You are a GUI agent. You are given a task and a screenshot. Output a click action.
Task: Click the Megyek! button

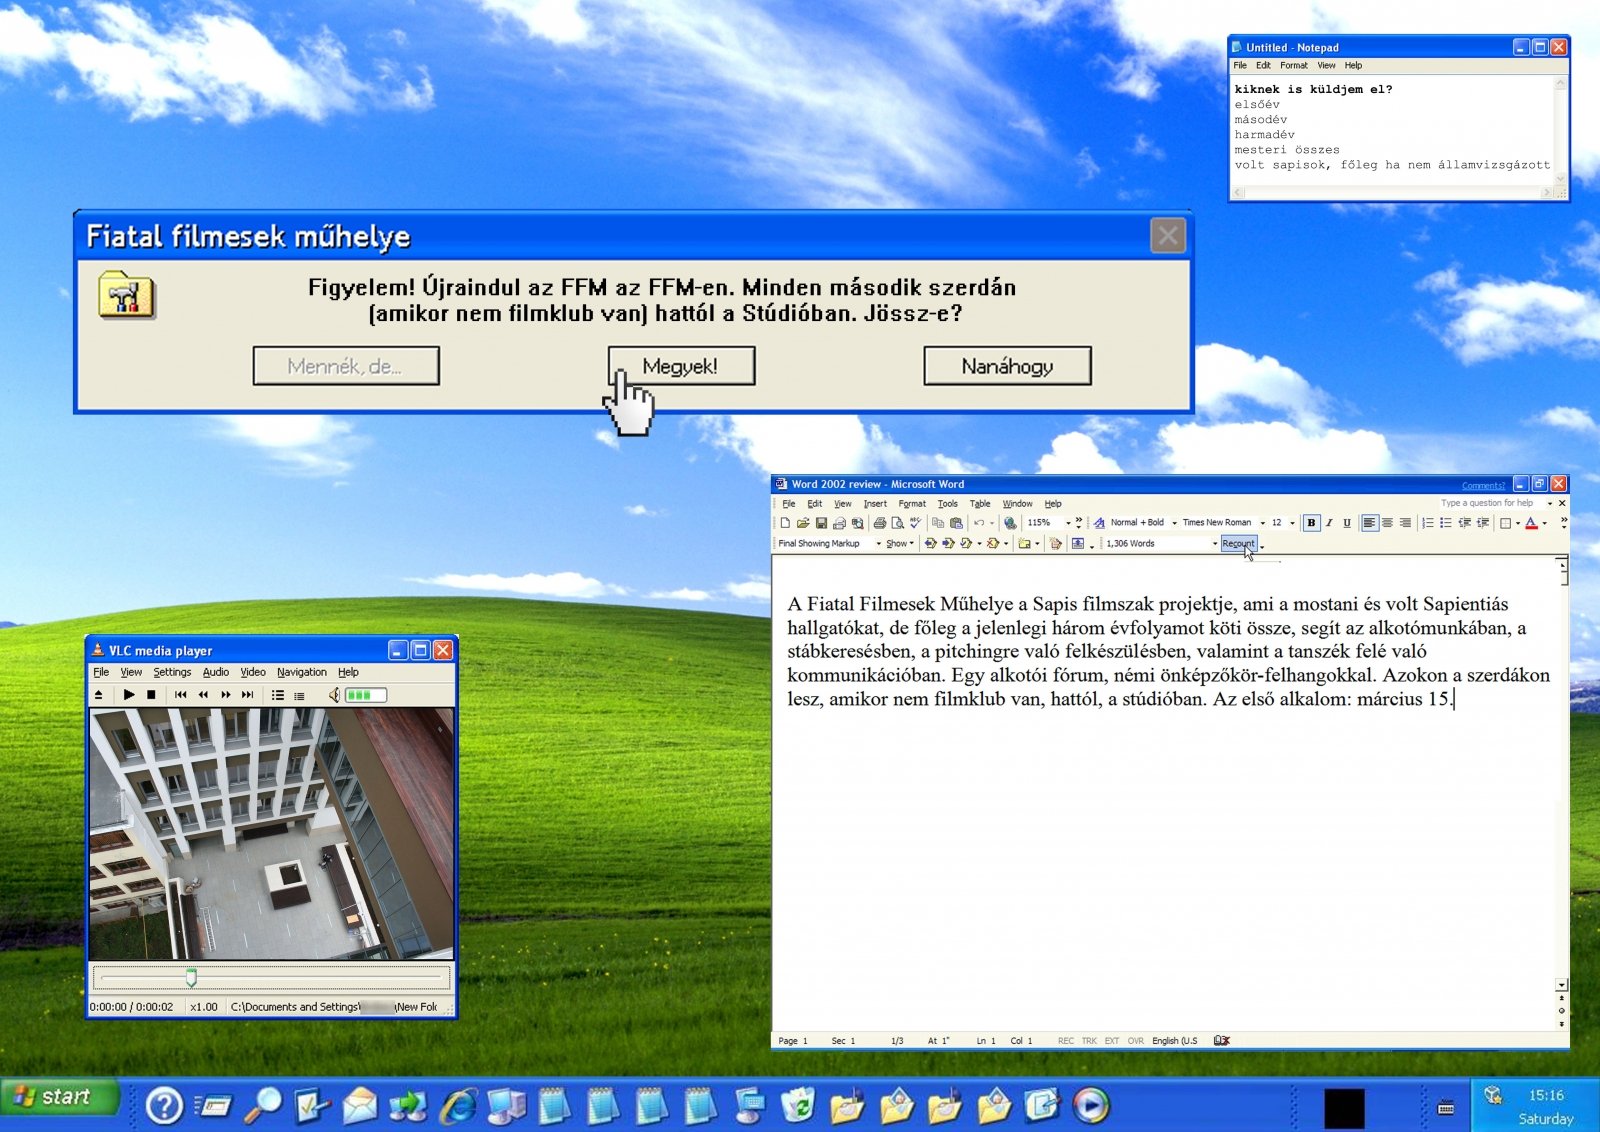click(x=681, y=366)
